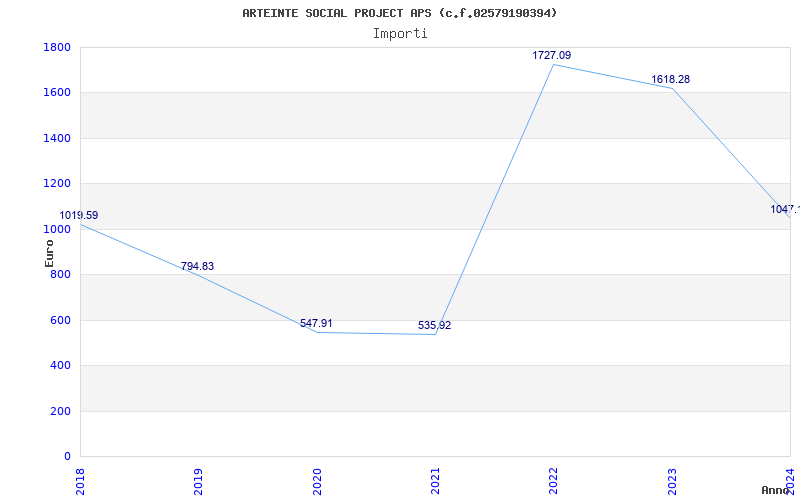This screenshot has width=800, height=500.
Task: Click the x-axis label 2019
Action: click(198, 482)
